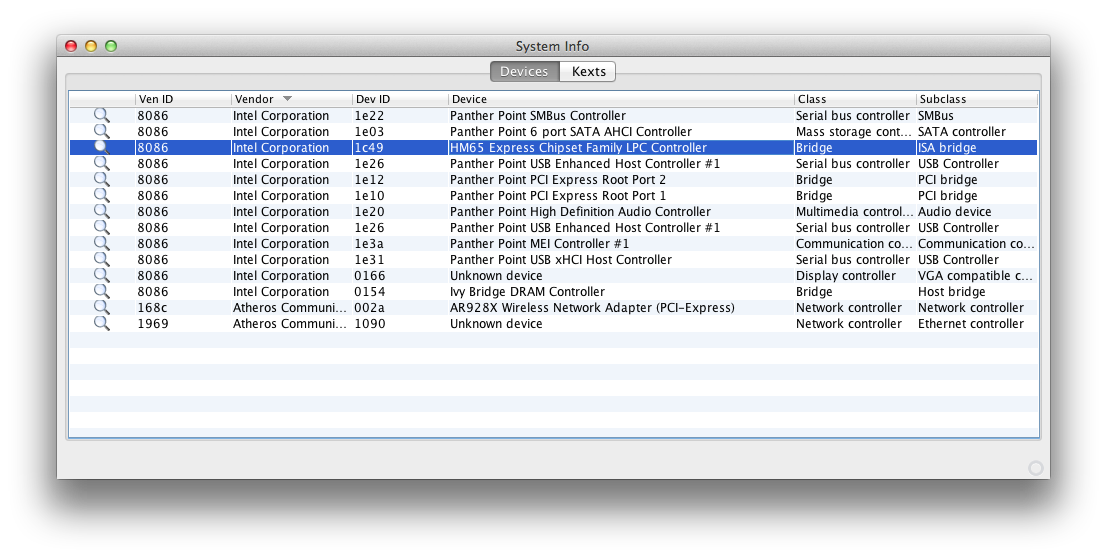
Task: Click magnifier icon beside SATA AHCI Controller row
Action: click(x=101, y=132)
